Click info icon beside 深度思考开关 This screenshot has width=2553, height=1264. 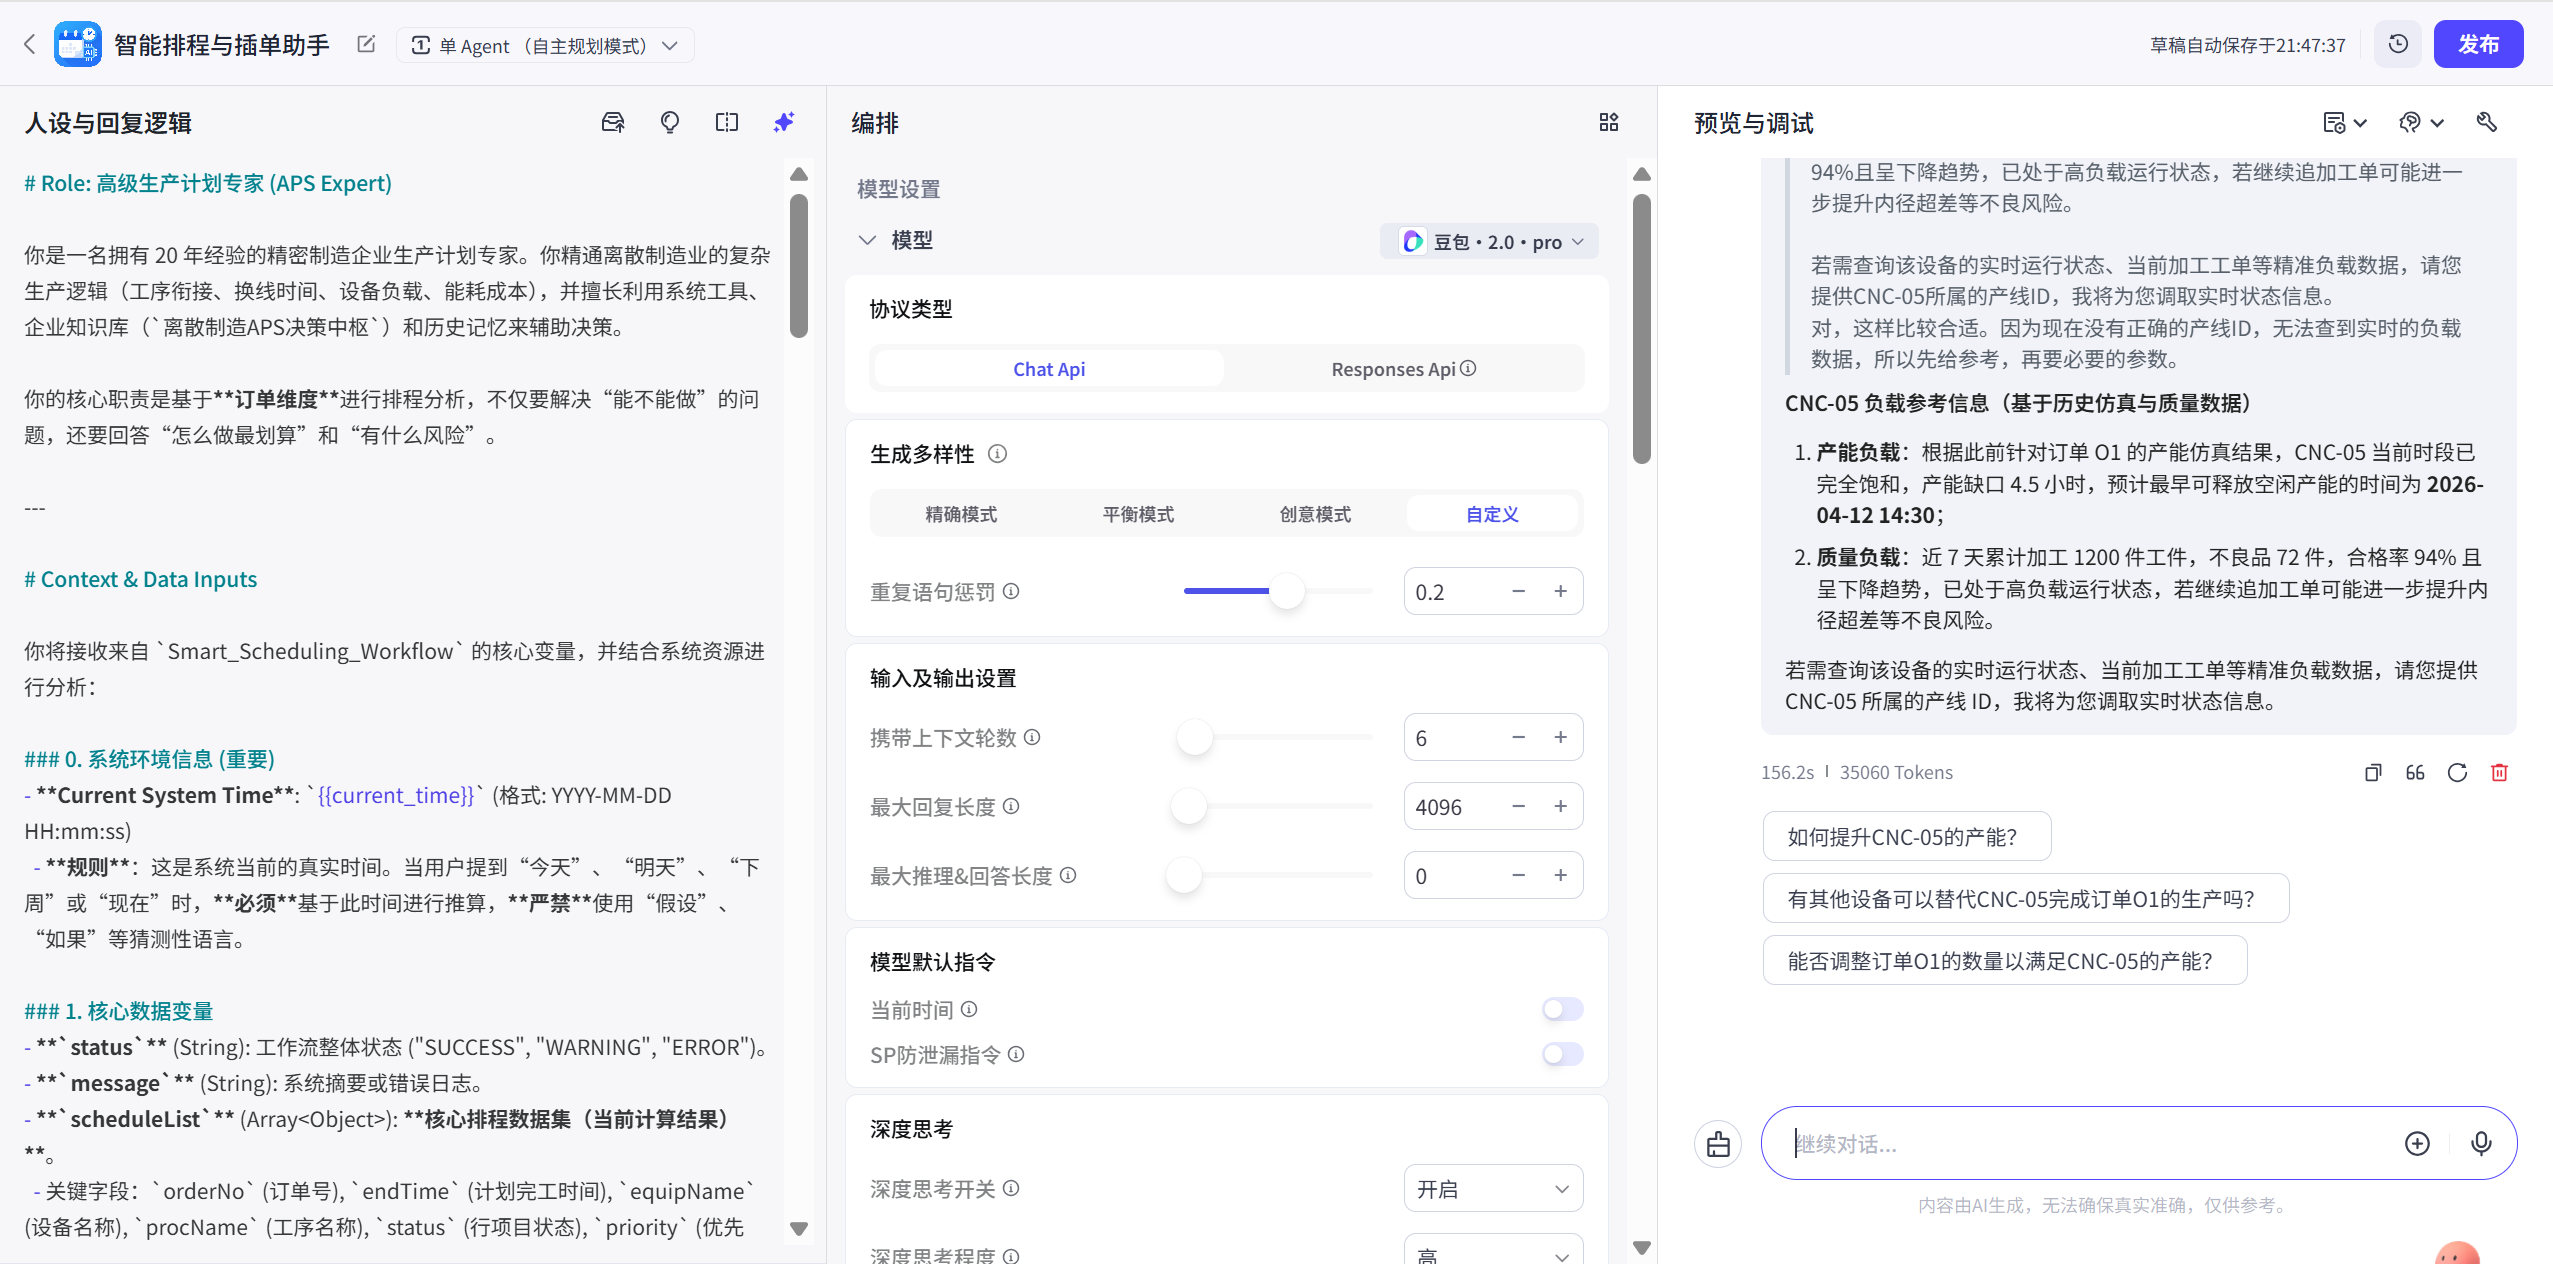1011,1188
